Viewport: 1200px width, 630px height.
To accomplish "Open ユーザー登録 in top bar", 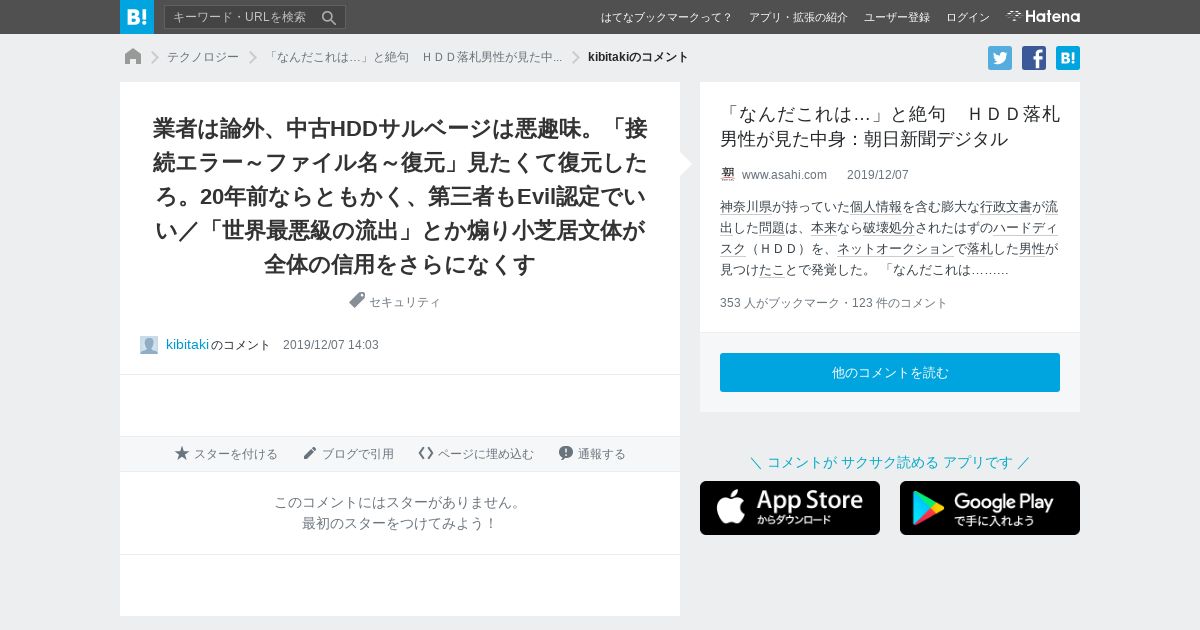I will (x=897, y=17).
